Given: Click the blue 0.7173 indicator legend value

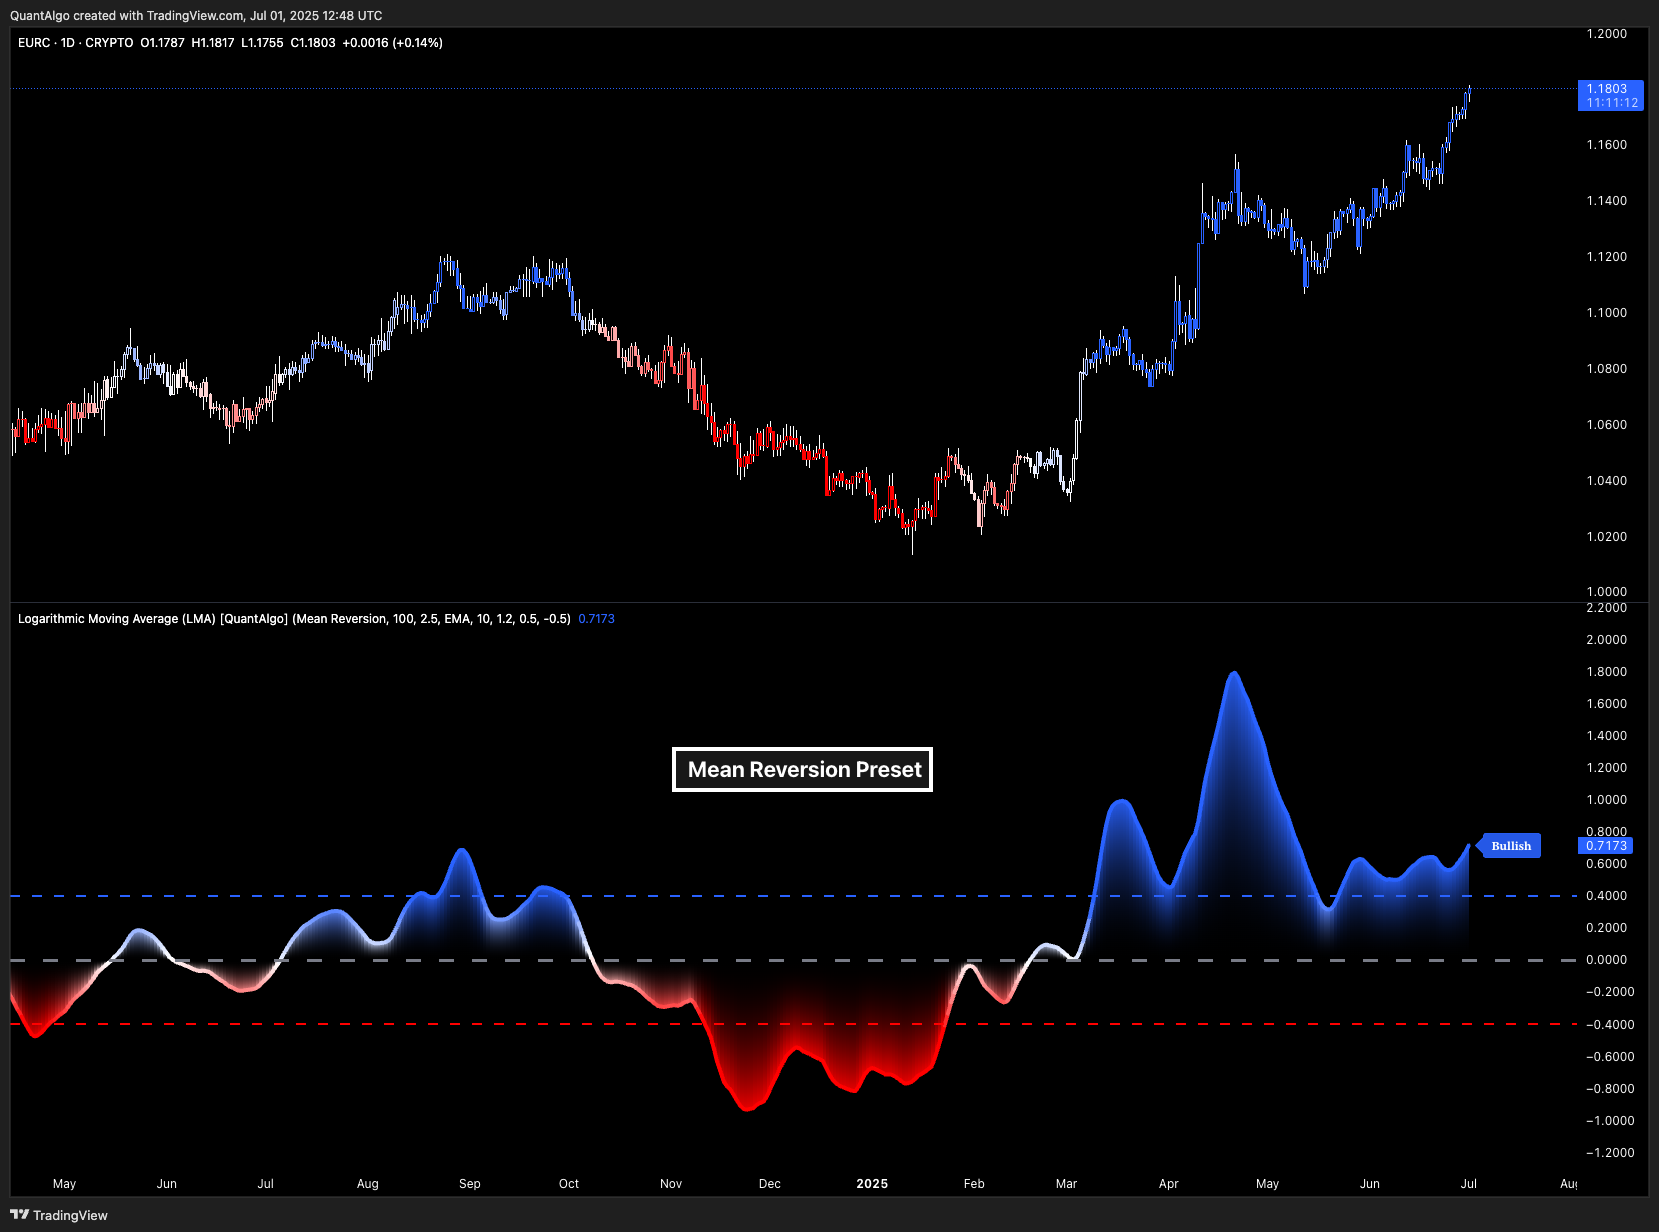Looking at the screenshot, I should point(596,619).
